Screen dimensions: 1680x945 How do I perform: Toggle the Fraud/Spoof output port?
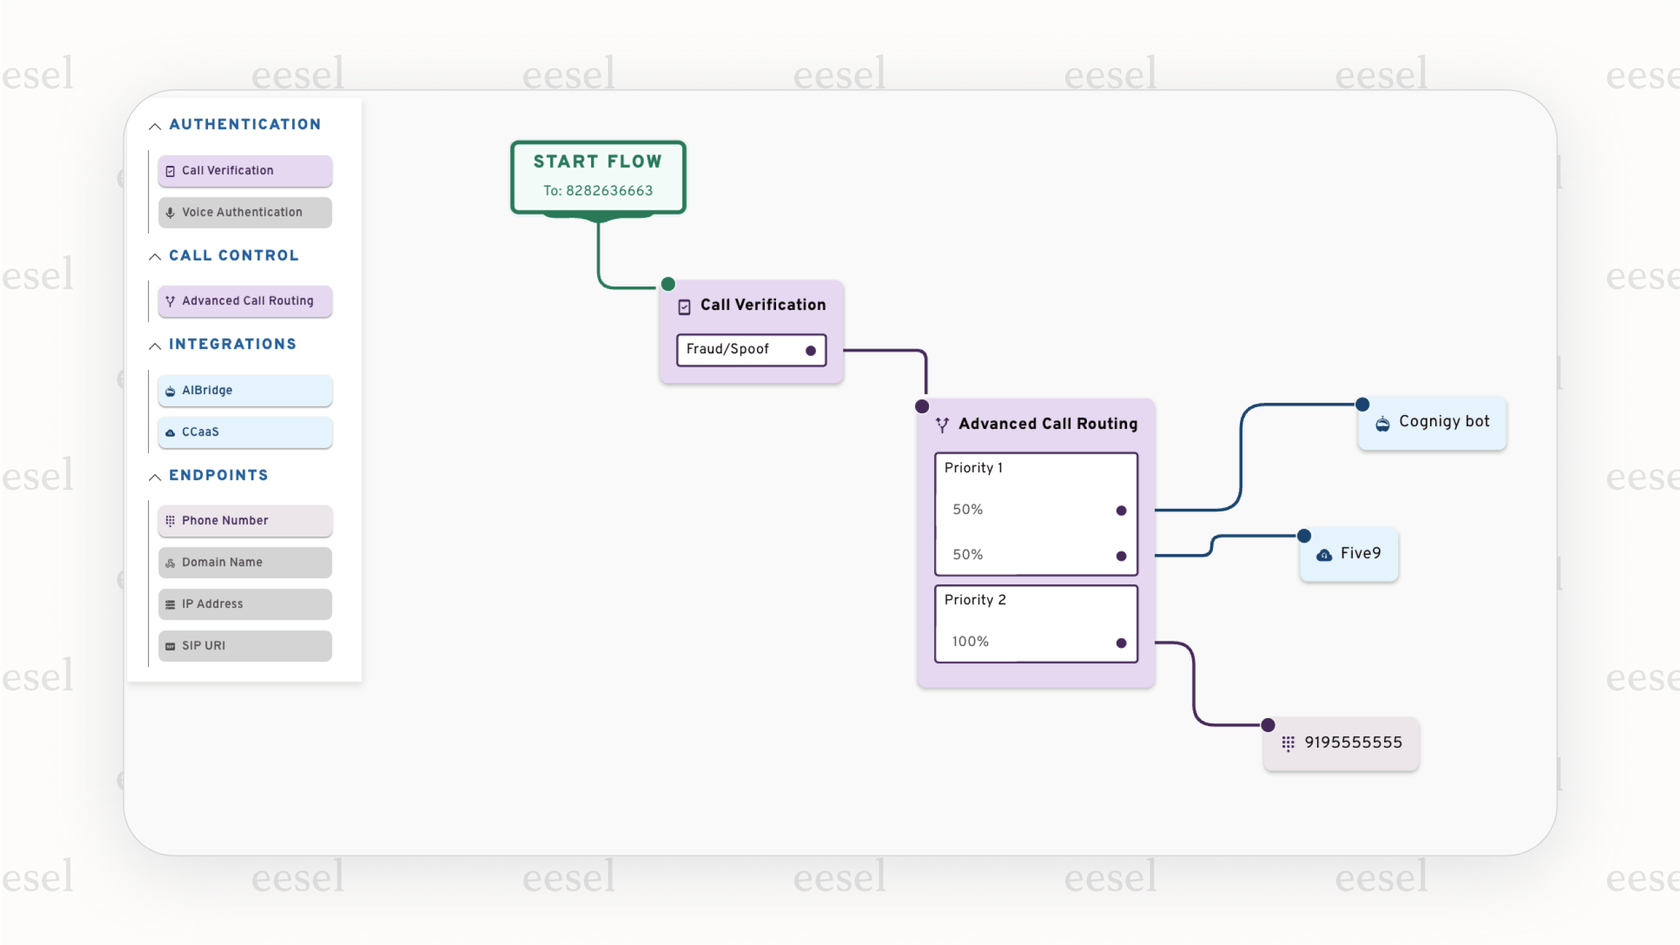(x=809, y=350)
